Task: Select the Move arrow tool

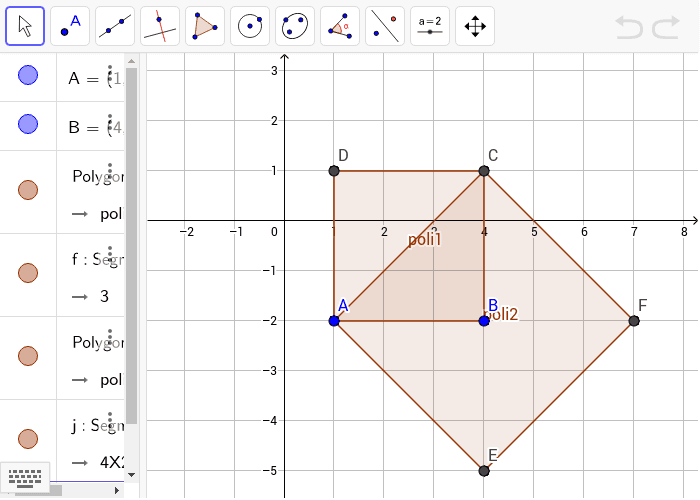Action: tap(25, 26)
